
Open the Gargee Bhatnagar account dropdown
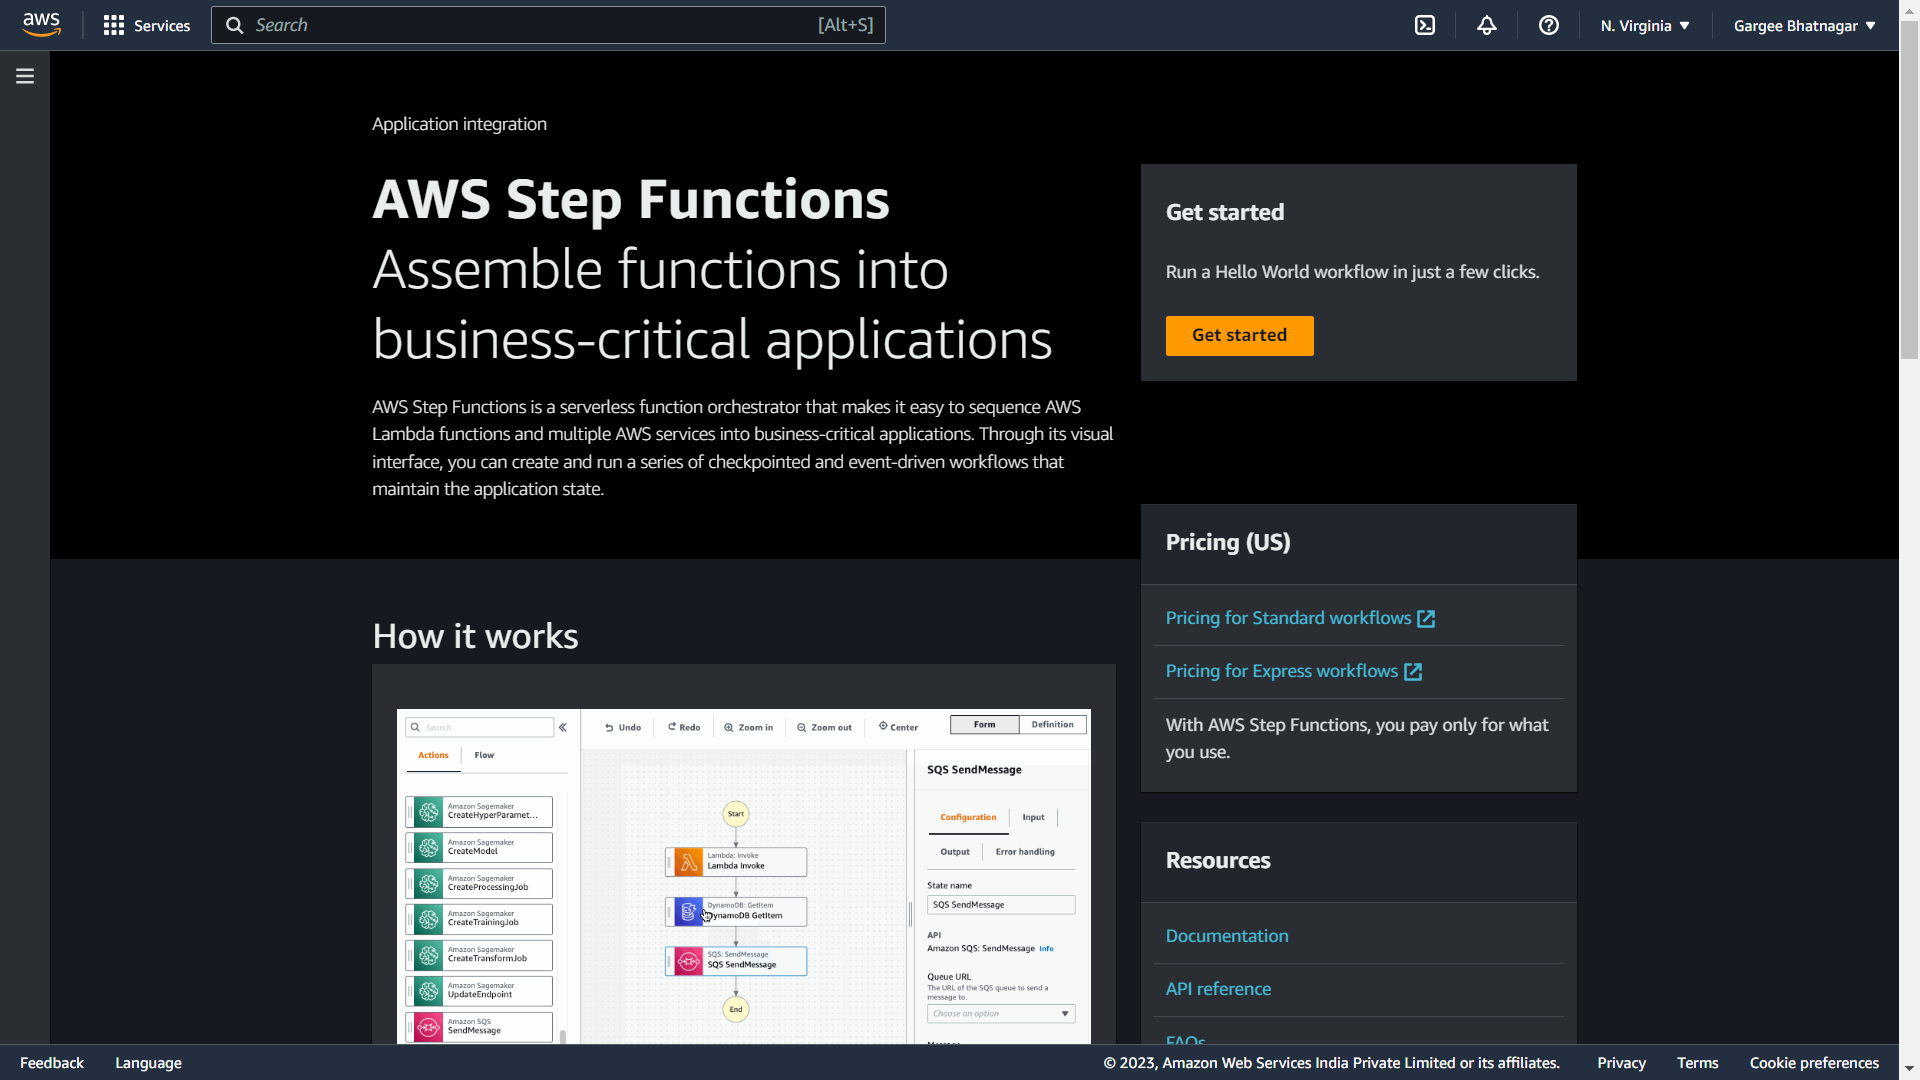coord(1804,25)
